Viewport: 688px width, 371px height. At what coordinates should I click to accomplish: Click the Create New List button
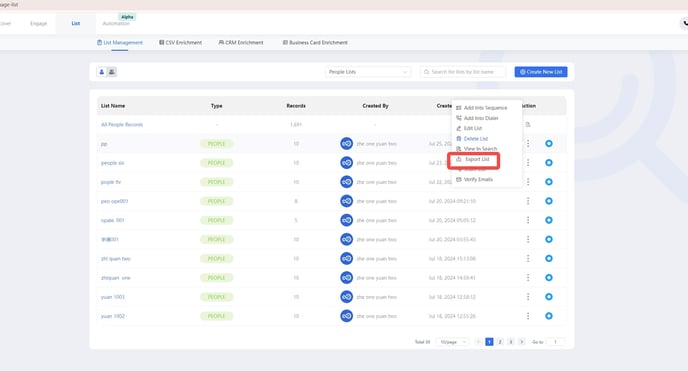541,72
